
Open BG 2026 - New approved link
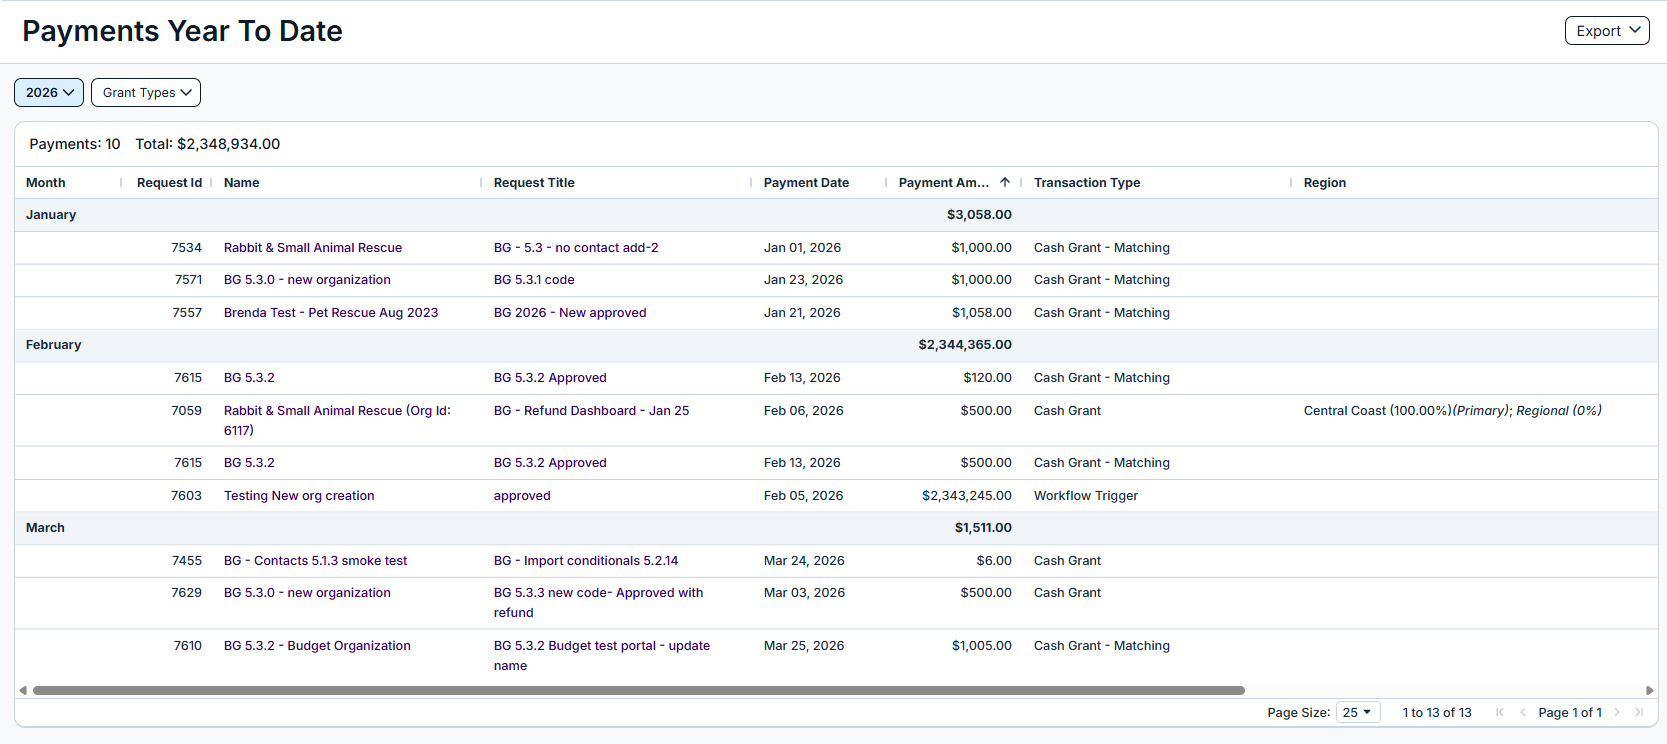point(570,312)
